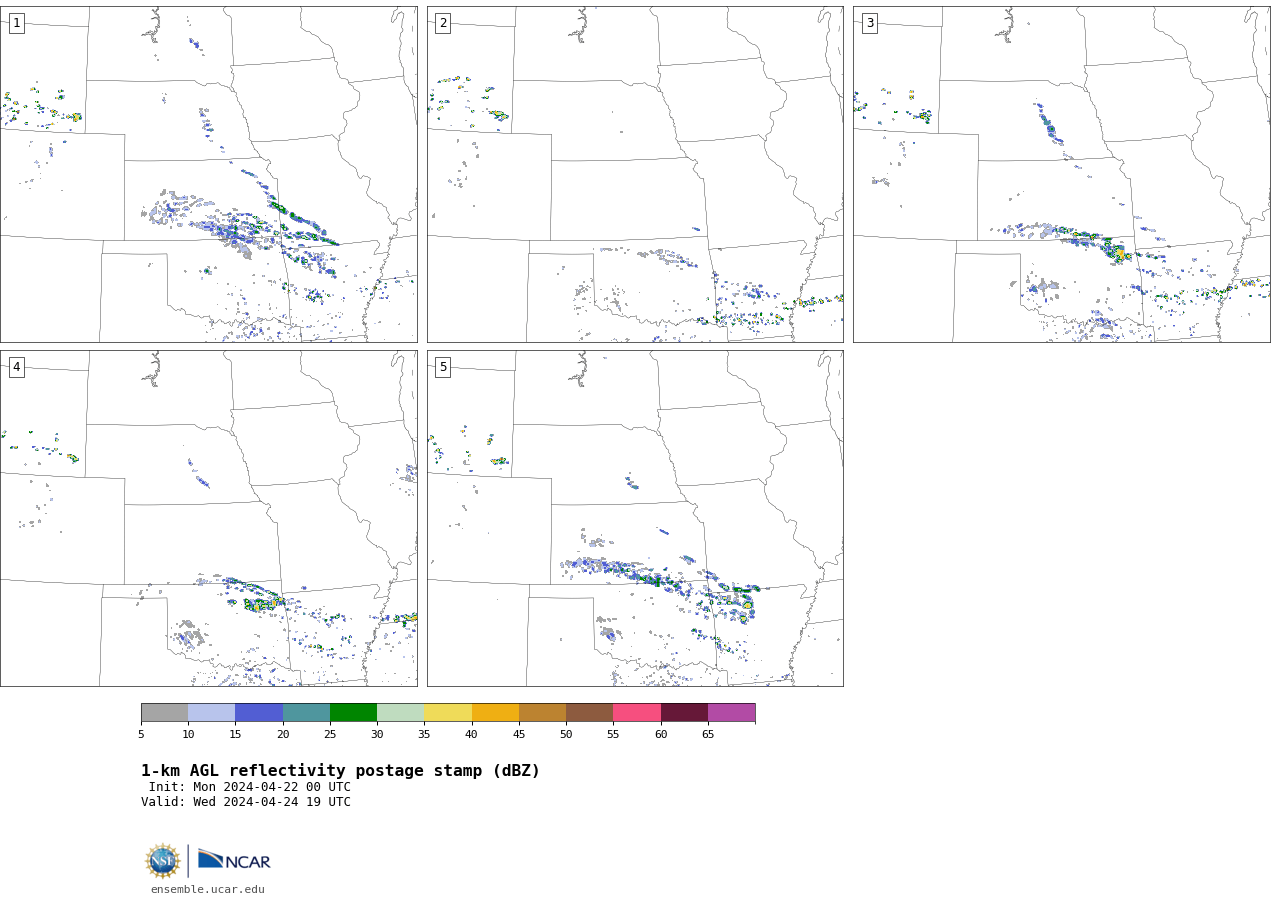This screenshot has height=901, width=1280.
Task: Click the panel number label 4
Action: tap(16, 367)
